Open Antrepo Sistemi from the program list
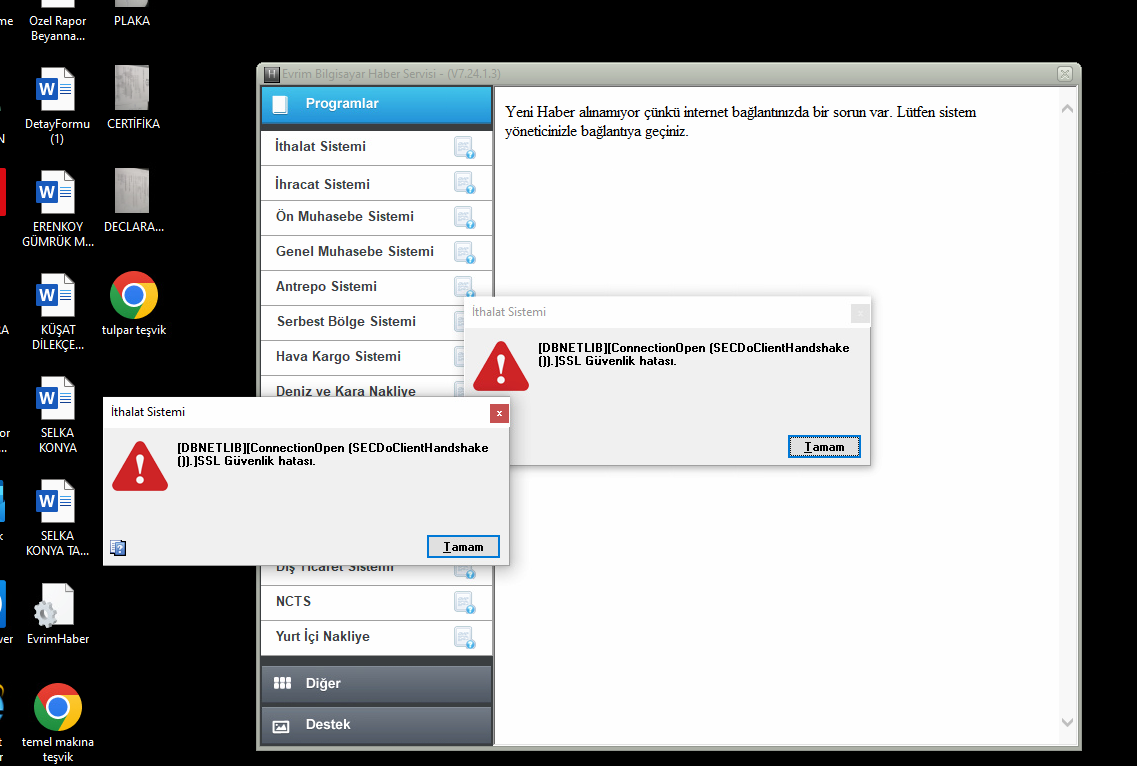The width and height of the screenshot is (1137, 766). coord(326,287)
